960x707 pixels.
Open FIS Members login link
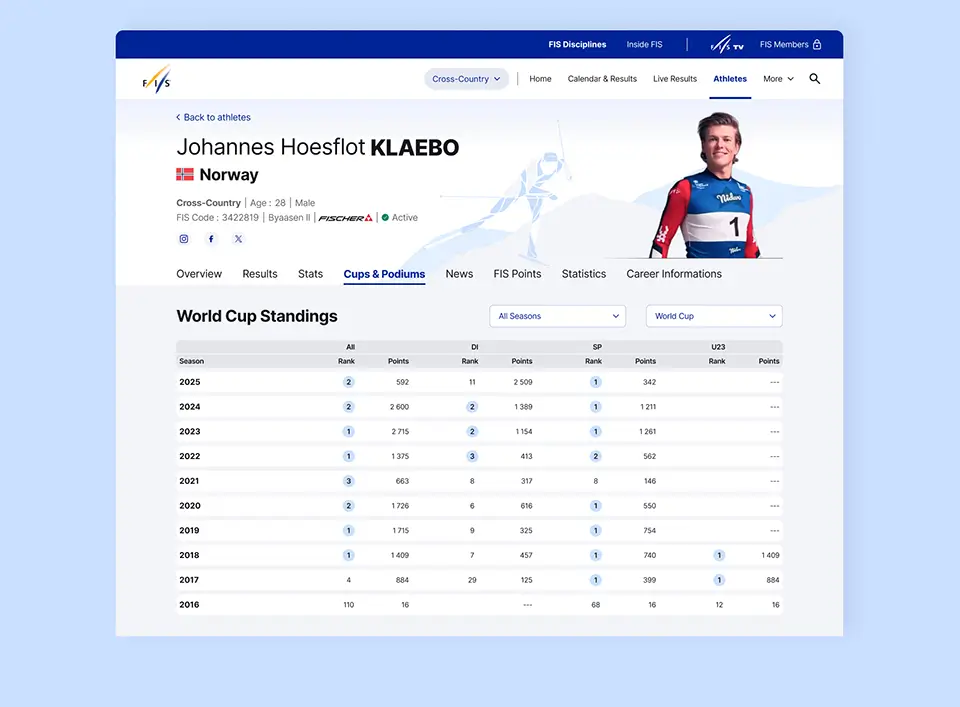(x=784, y=45)
